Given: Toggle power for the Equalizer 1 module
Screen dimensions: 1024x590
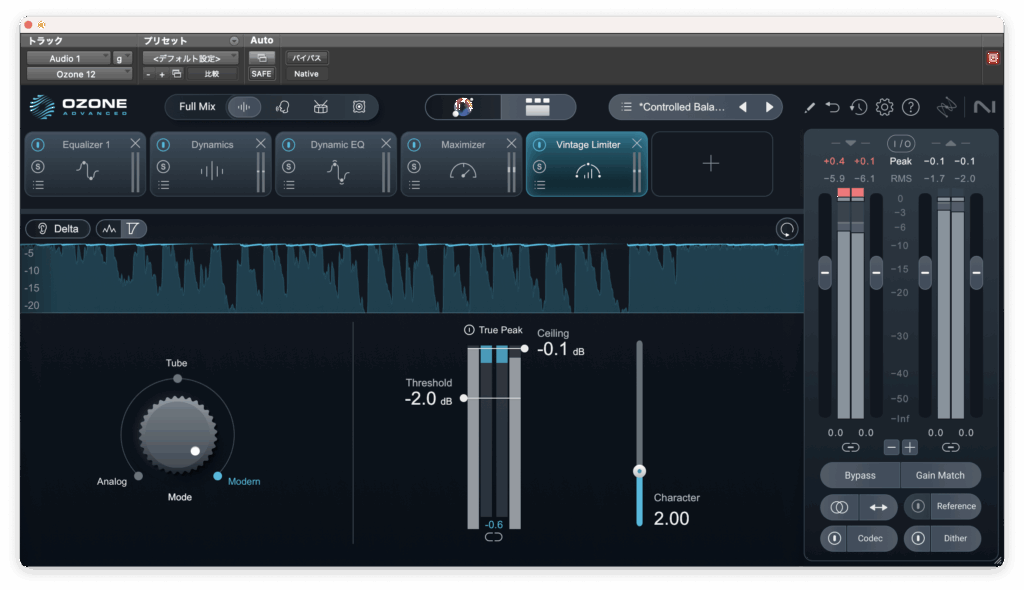Looking at the screenshot, I should pyautogui.click(x=38, y=145).
